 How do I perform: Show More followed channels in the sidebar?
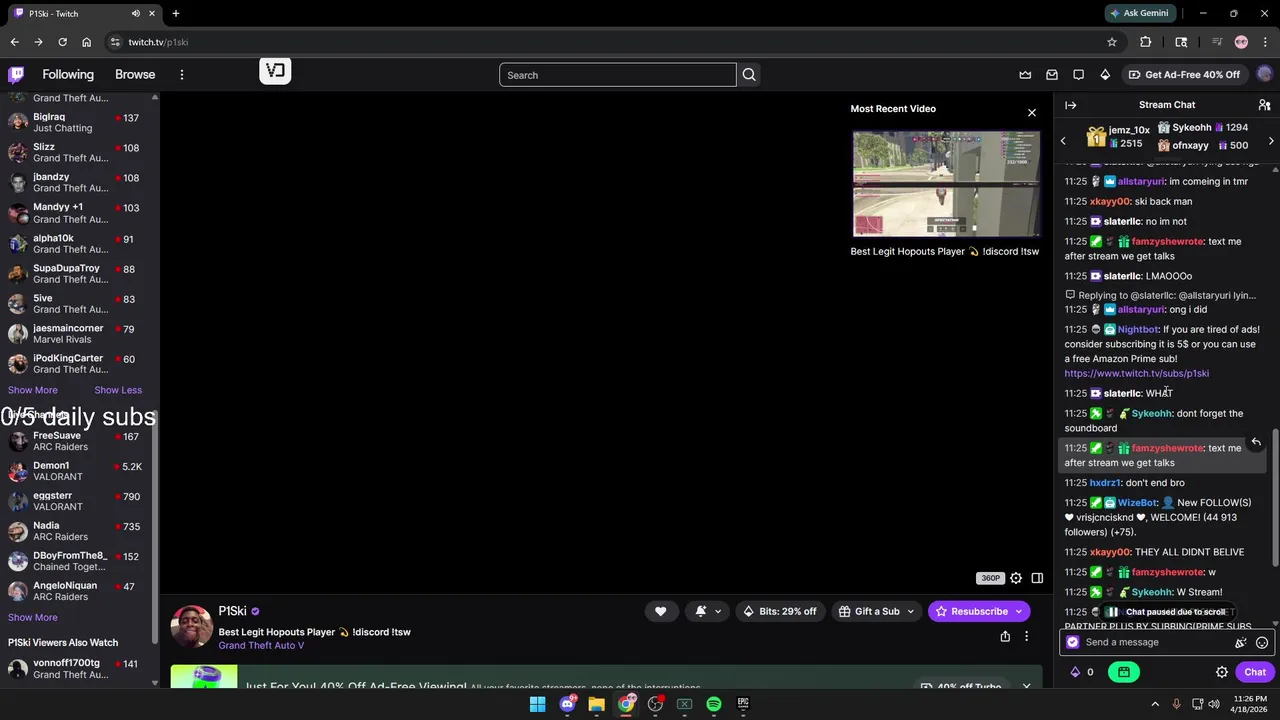tap(33, 390)
